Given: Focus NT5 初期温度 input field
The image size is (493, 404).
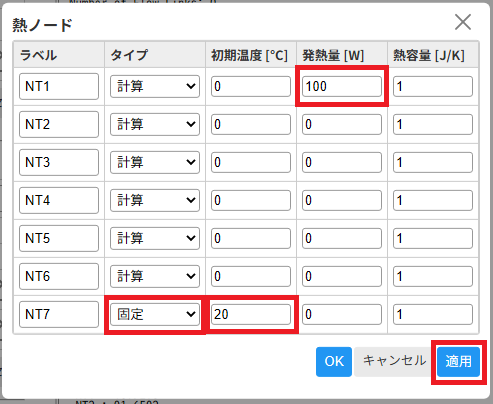Looking at the screenshot, I should pyautogui.click(x=251, y=238).
